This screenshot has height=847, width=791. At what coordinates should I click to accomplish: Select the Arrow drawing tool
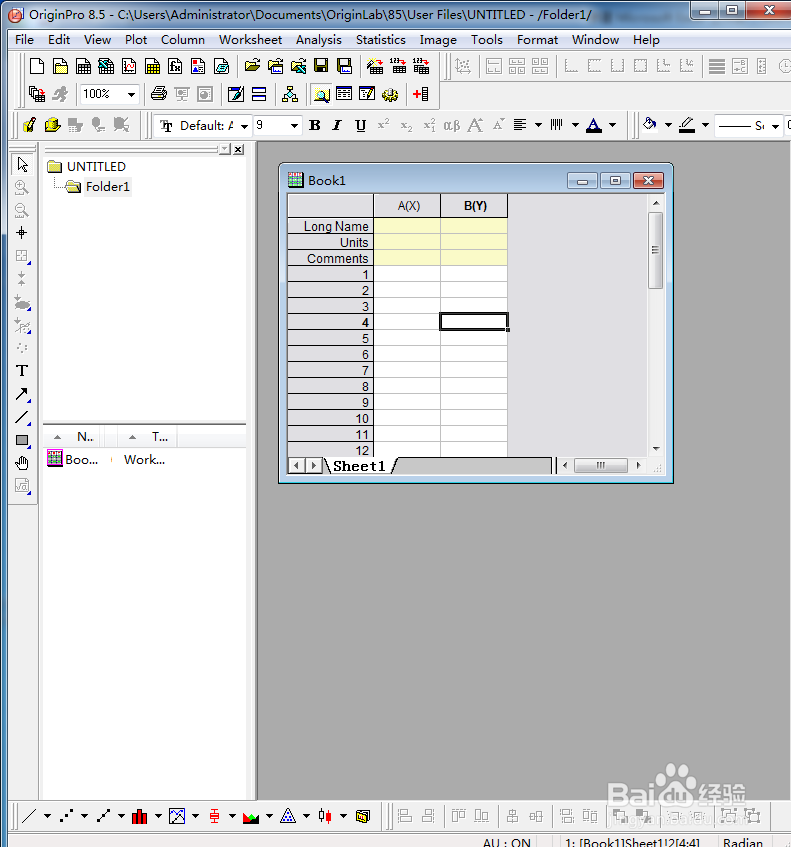(x=22, y=394)
